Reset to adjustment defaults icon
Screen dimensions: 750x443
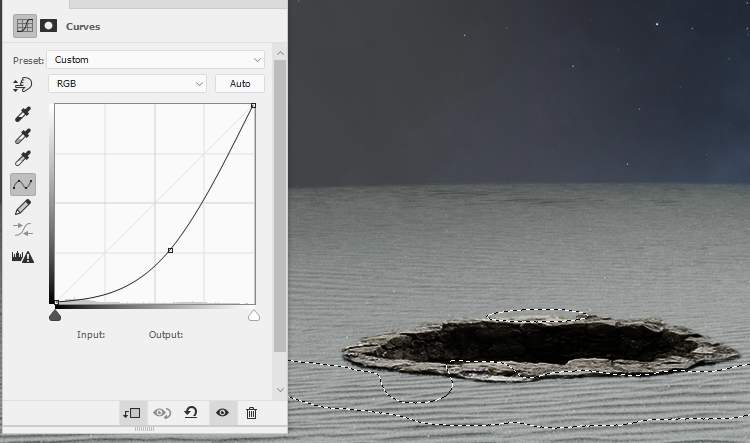coord(191,412)
